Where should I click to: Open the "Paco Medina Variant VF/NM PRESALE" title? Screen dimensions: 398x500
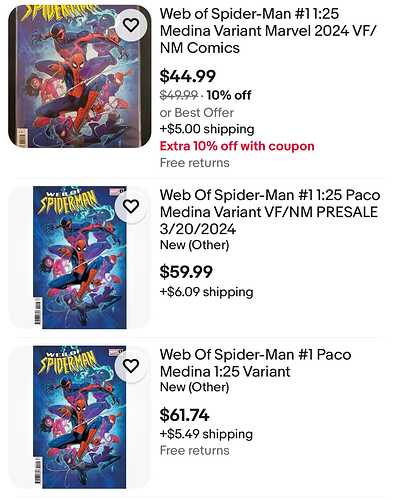tap(270, 212)
